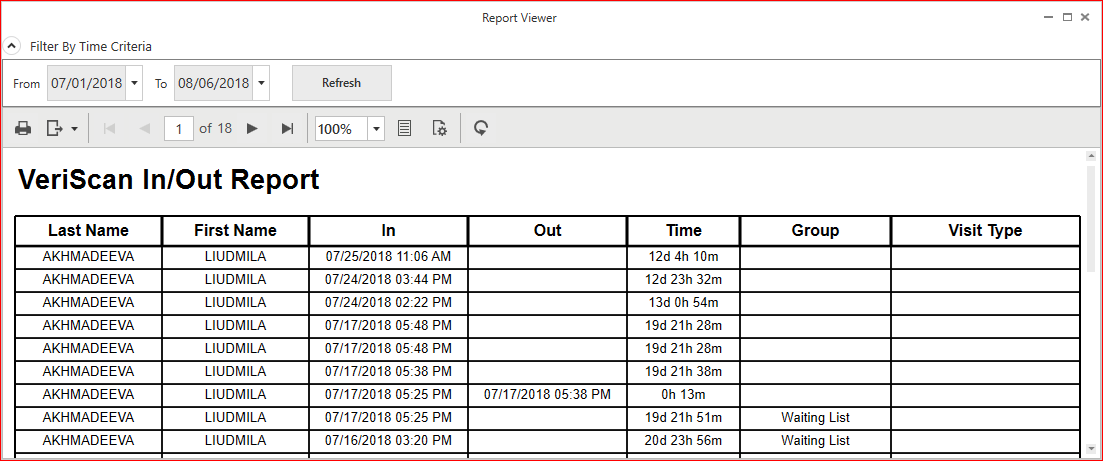This screenshot has width=1103, height=461.
Task: Advance to the next report page
Action: [252, 129]
